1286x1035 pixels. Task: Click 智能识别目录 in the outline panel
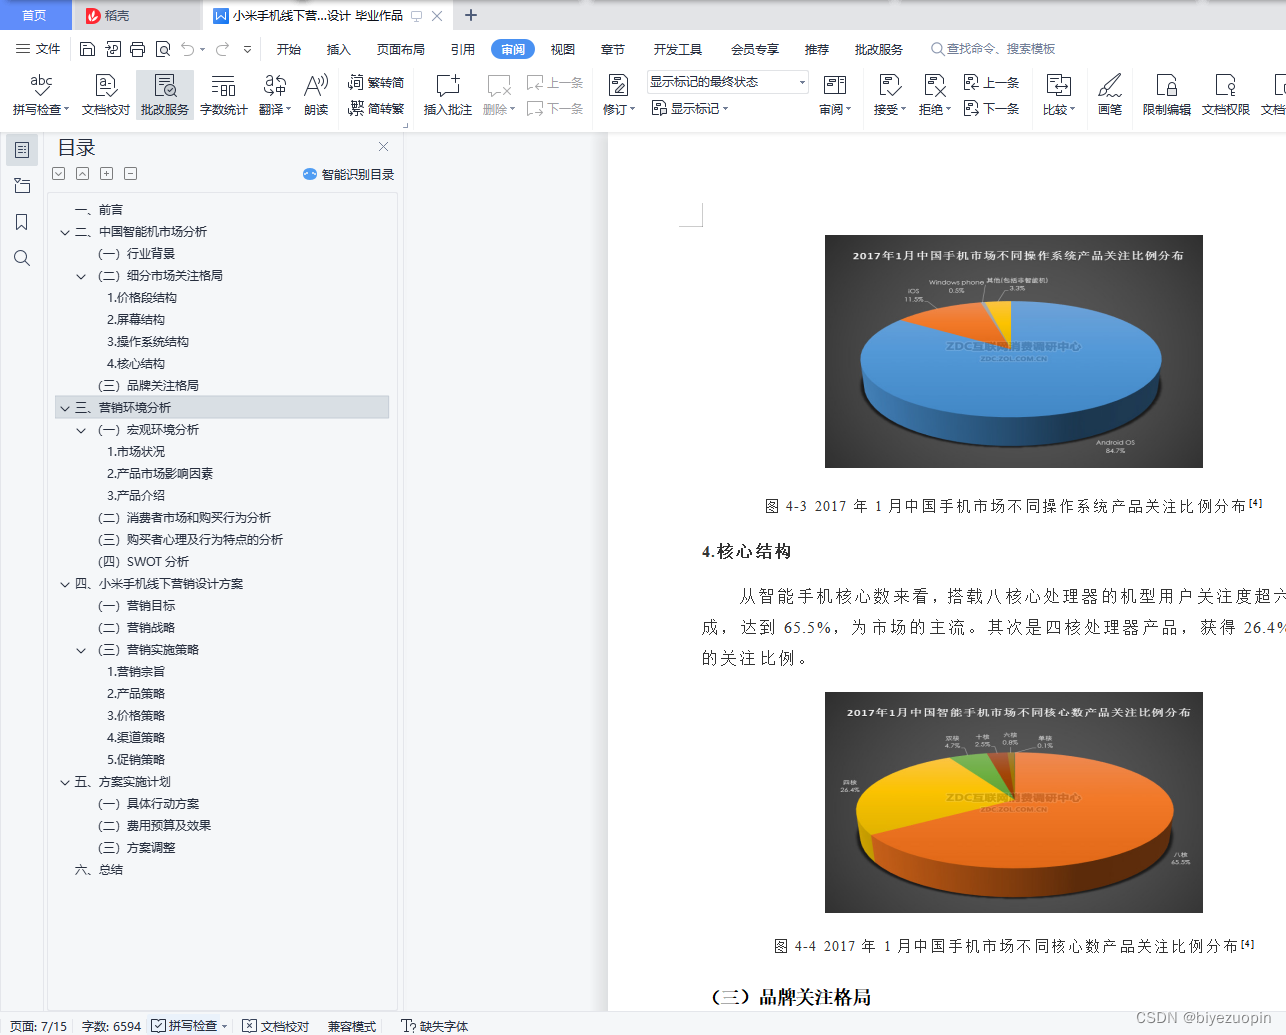[x=348, y=174]
